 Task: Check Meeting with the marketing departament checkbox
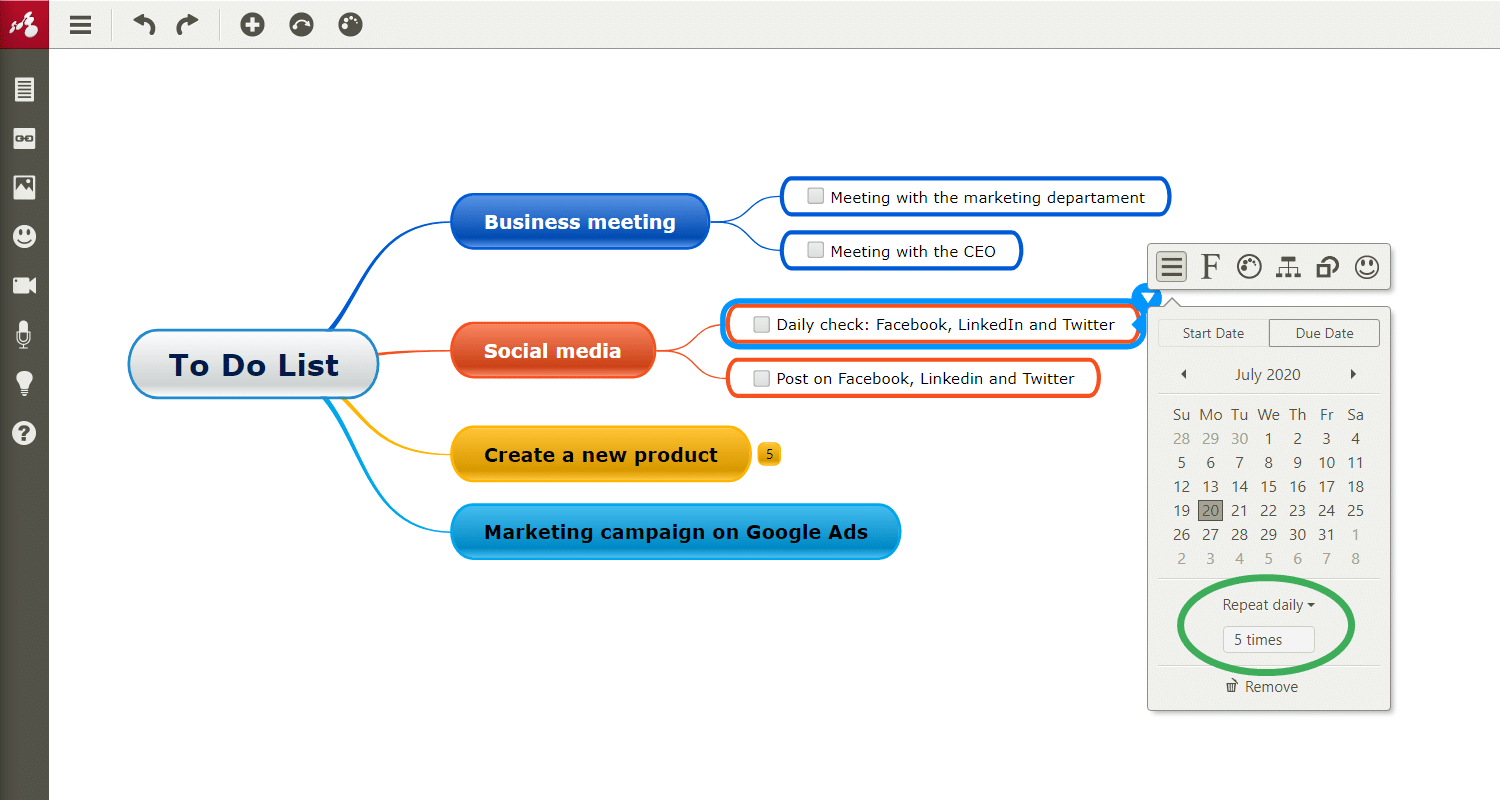tap(815, 196)
